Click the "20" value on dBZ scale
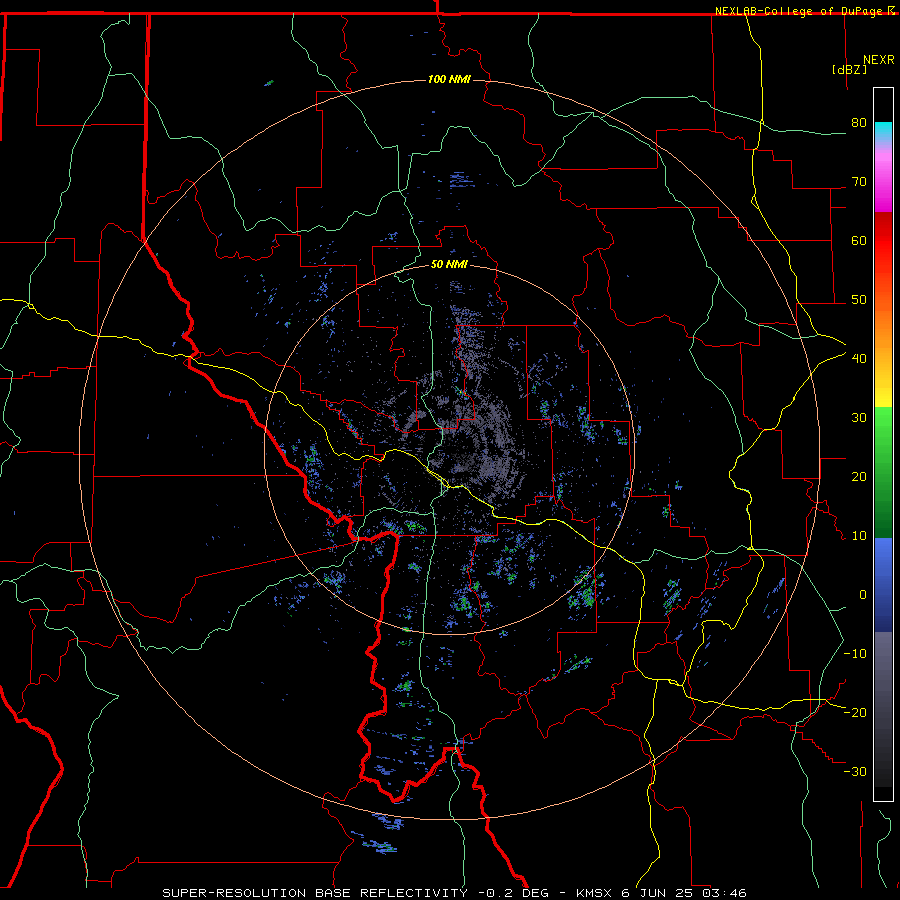The image size is (900, 900). tap(859, 477)
